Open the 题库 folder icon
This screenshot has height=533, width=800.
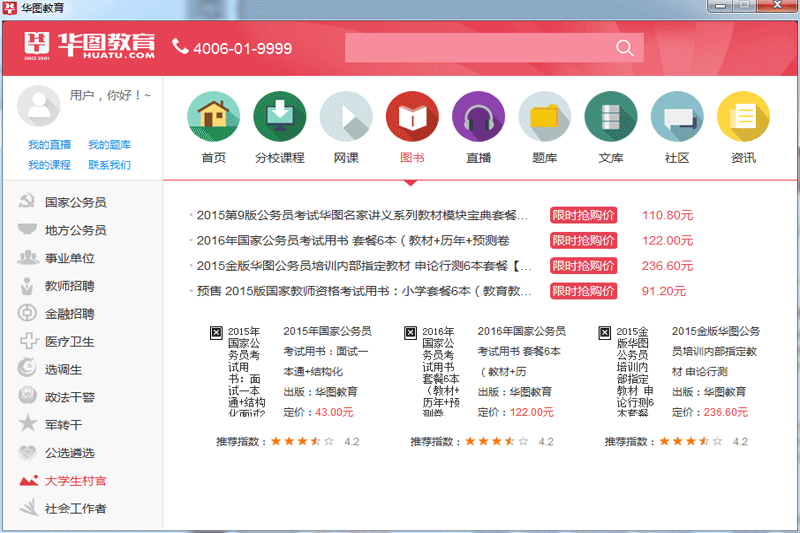tap(544, 116)
